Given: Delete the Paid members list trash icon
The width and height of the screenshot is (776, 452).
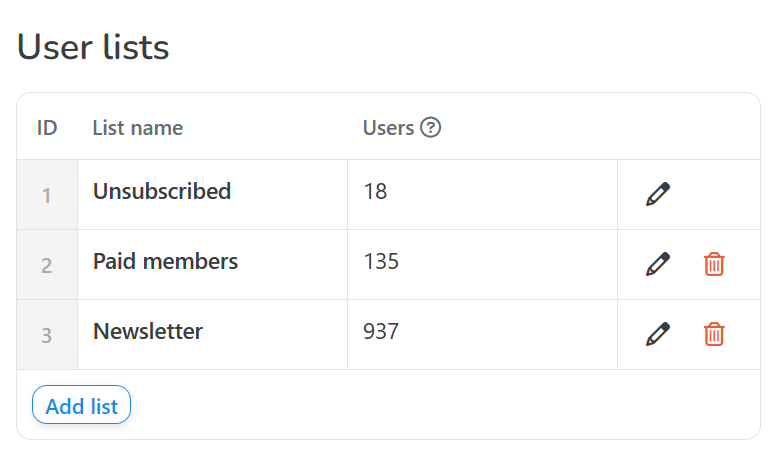Looking at the screenshot, I should point(714,264).
